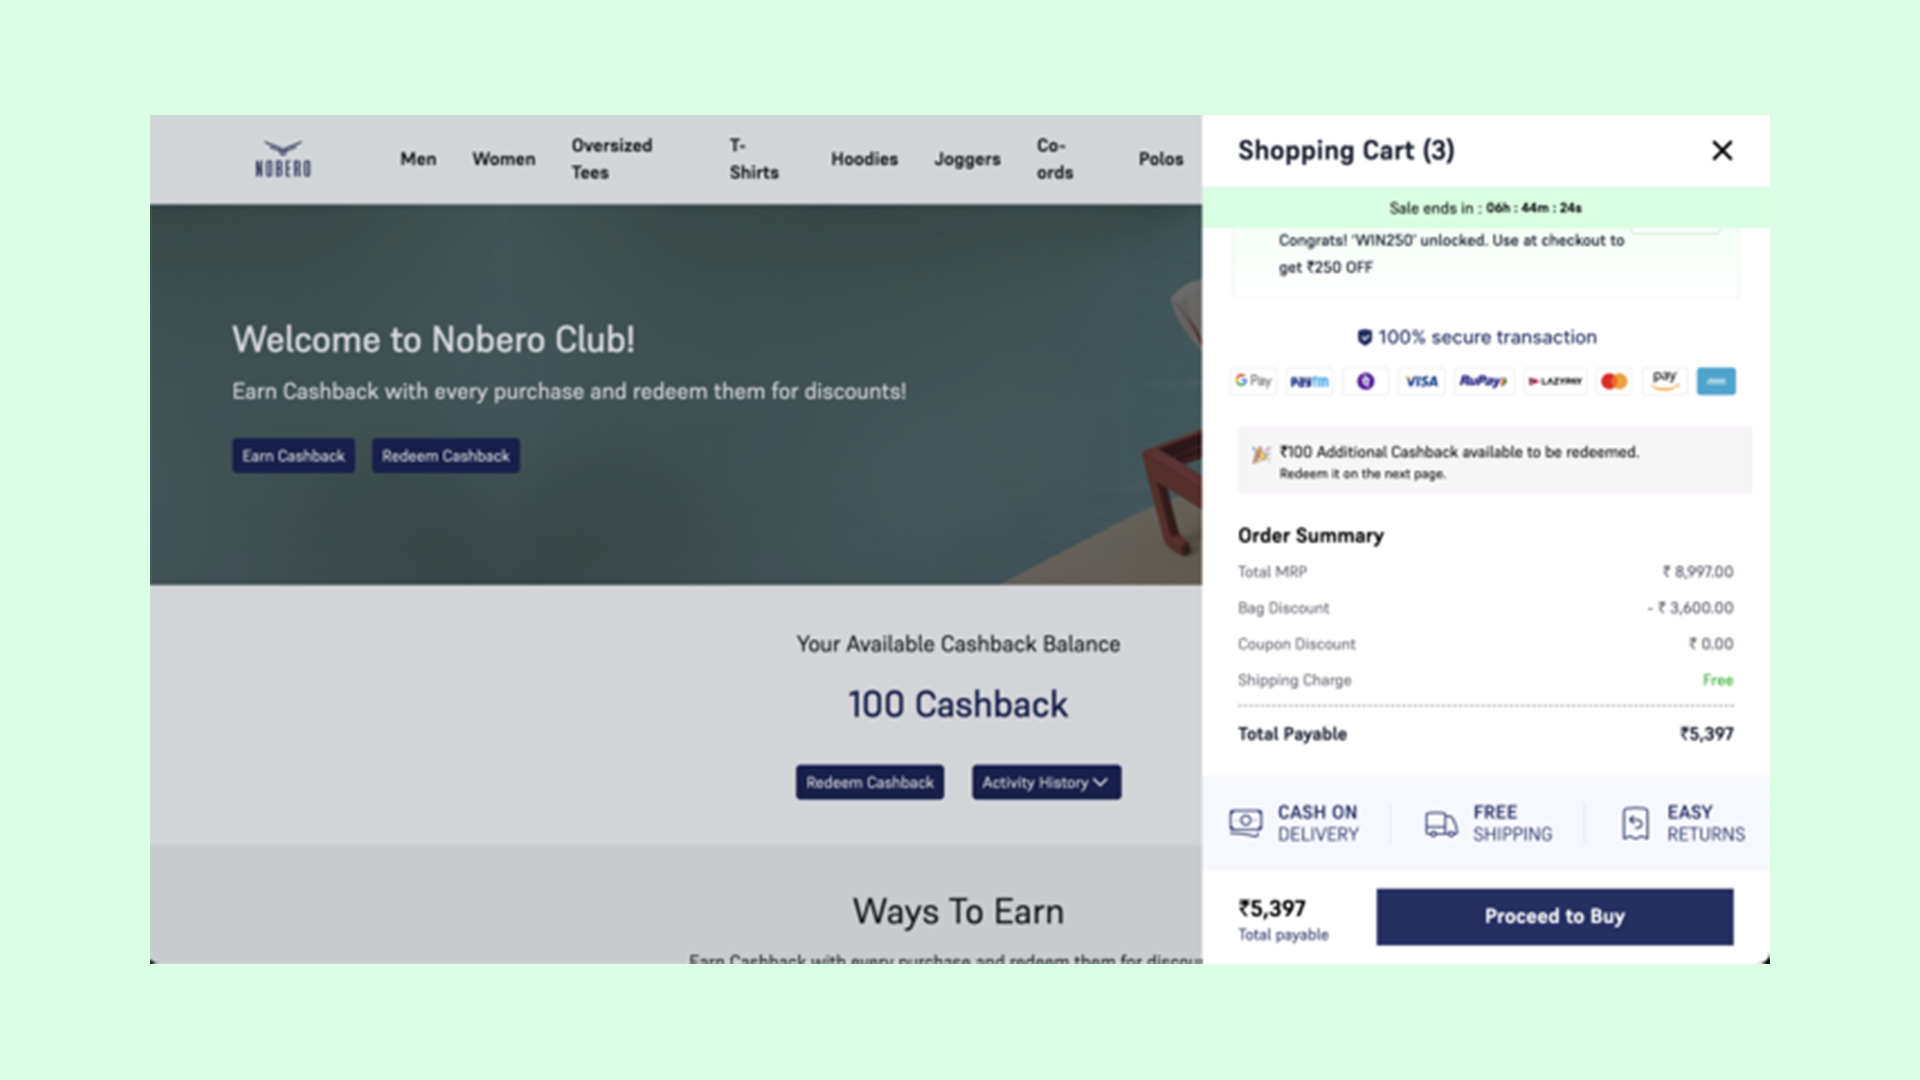Select the RuPay payment icon
1920x1080 pixels.
tap(1482, 381)
